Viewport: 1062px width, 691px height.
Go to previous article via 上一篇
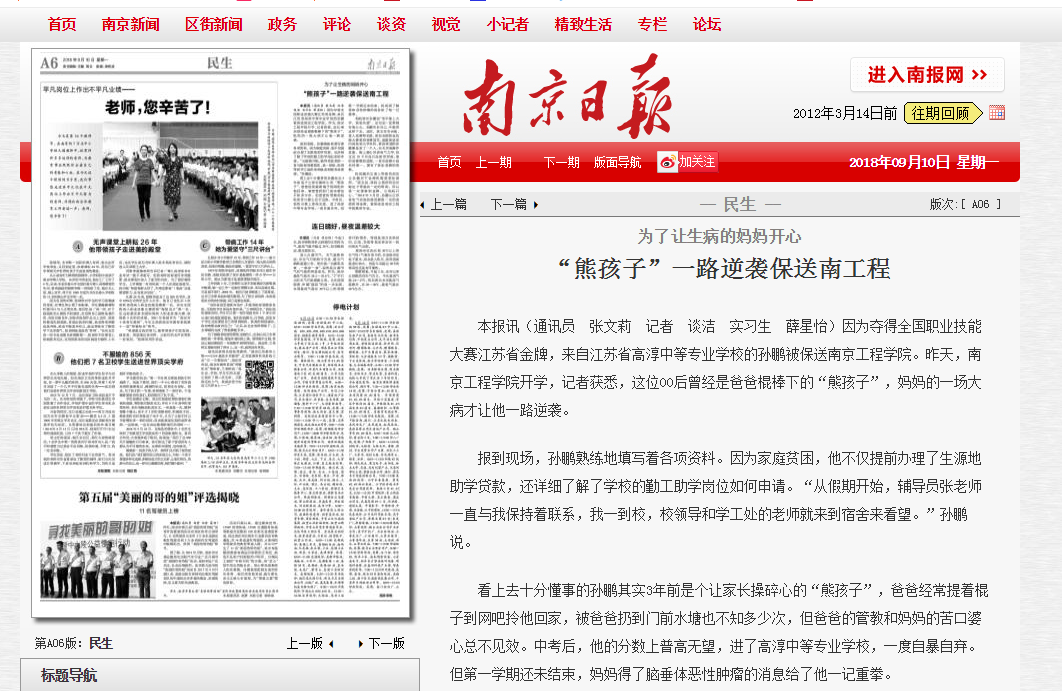click(443, 204)
